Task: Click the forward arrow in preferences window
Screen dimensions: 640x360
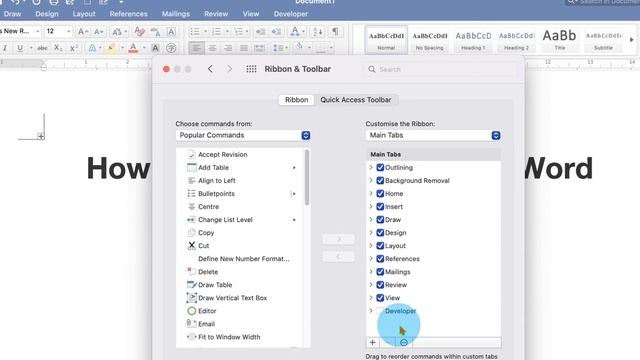Action: point(229,69)
